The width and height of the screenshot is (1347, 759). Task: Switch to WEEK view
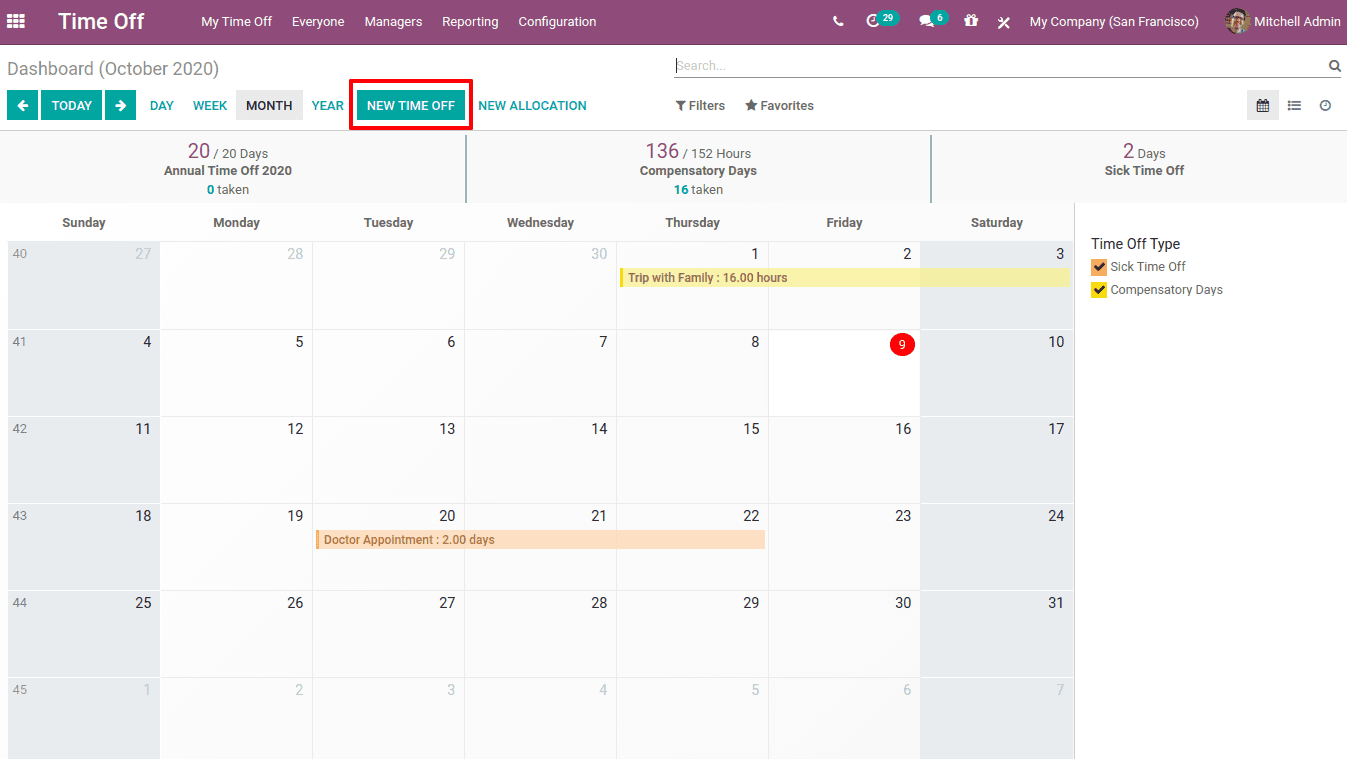pyautogui.click(x=210, y=105)
